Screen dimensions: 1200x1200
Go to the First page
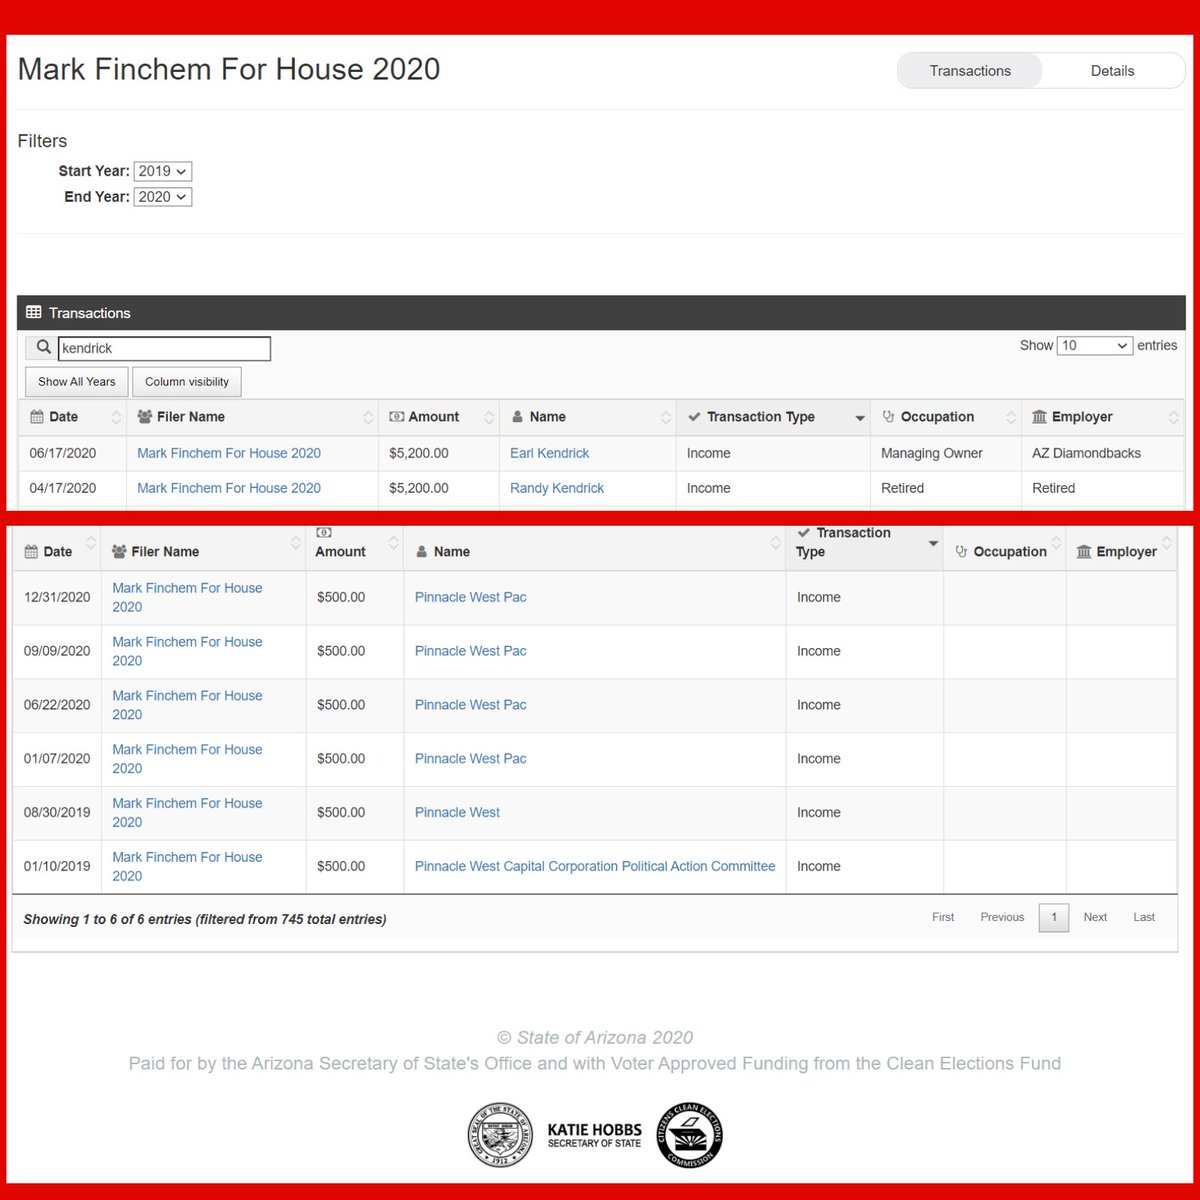[x=943, y=917]
